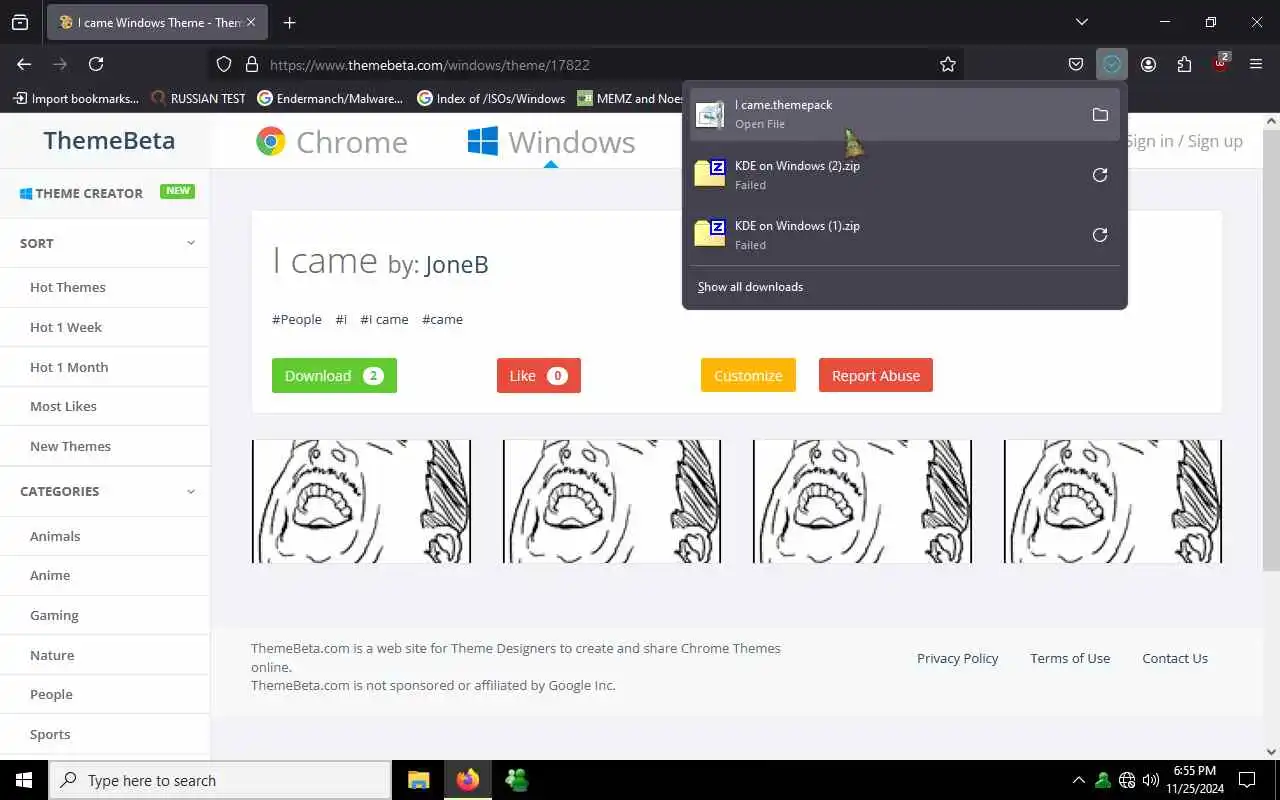
Task: Open Endermanch/Malware bookmark
Action: pos(330,98)
